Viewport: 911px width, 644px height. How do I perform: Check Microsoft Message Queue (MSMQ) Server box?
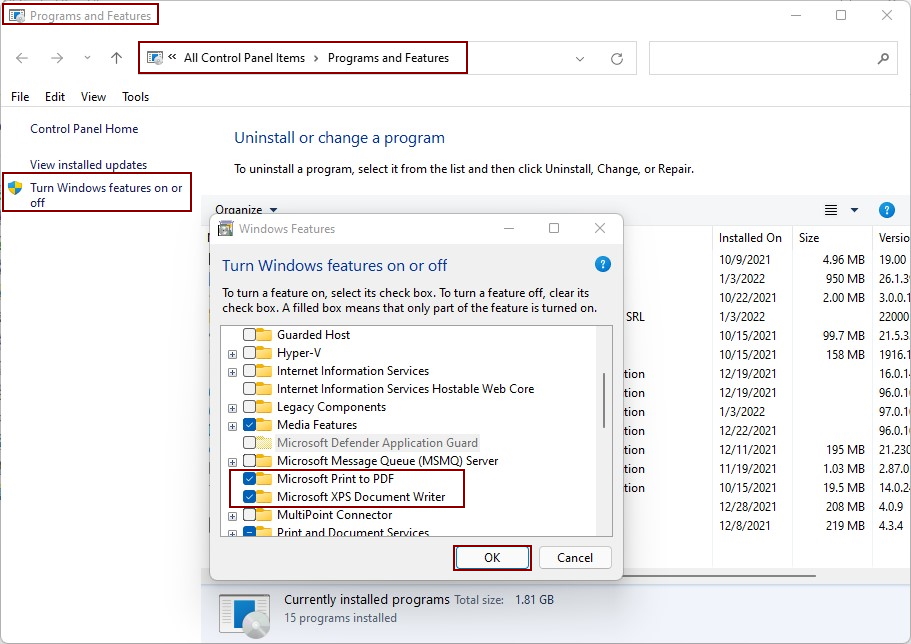[x=249, y=461]
